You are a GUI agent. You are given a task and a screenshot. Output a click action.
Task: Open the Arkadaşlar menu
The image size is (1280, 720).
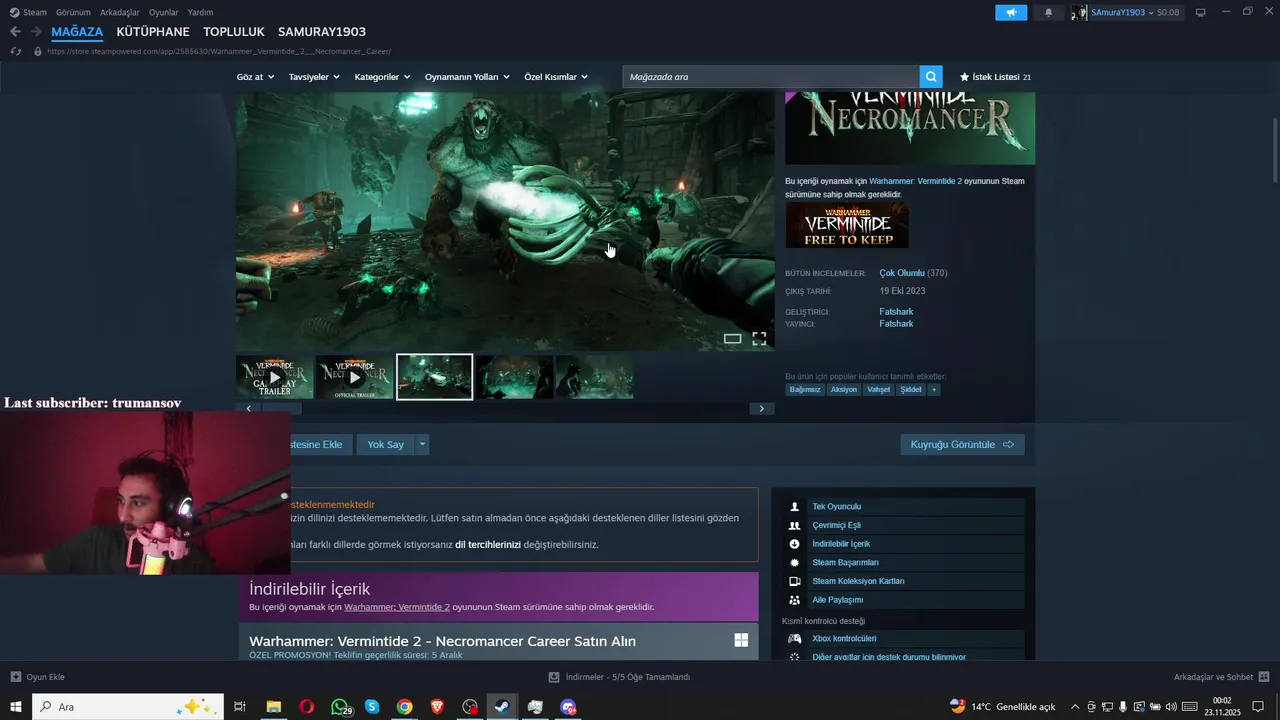[x=120, y=12]
